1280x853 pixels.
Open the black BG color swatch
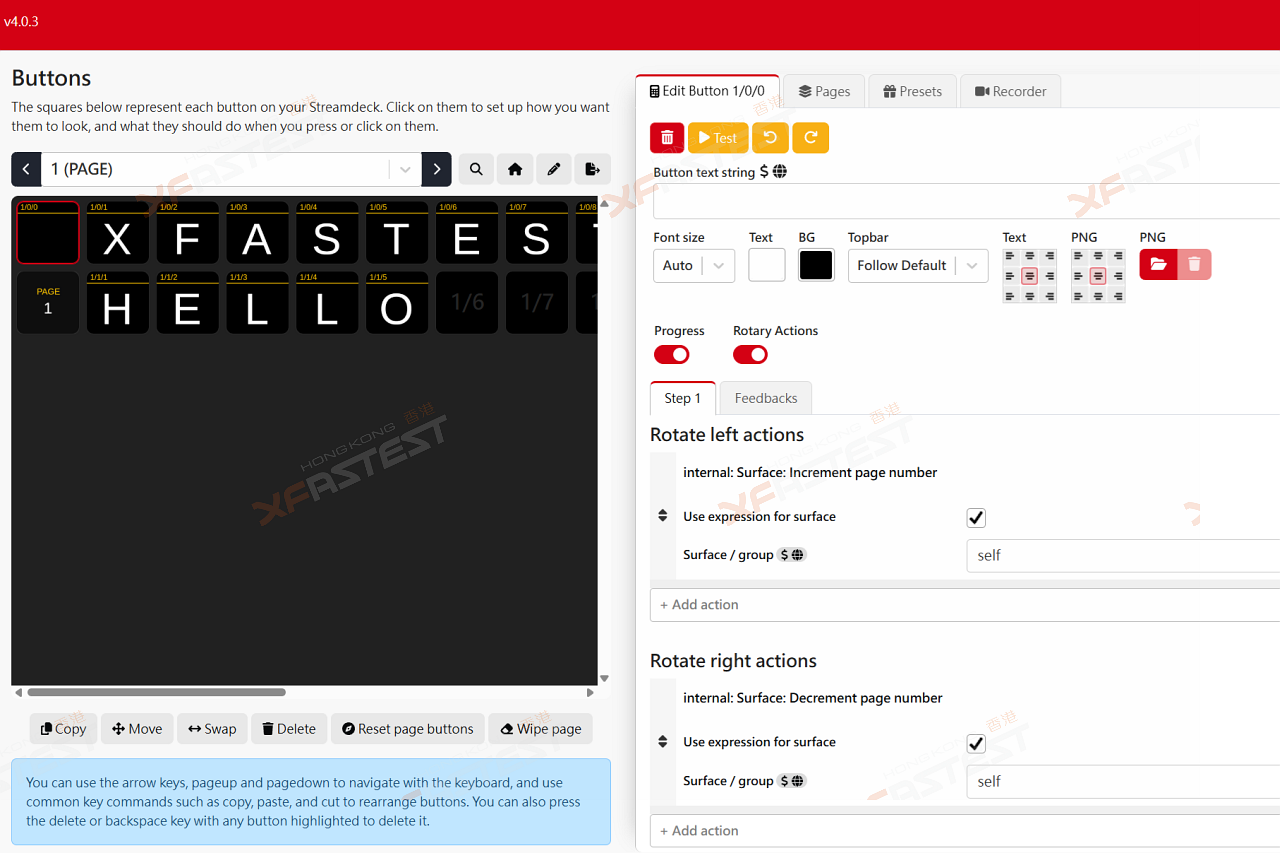[x=816, y=265]
